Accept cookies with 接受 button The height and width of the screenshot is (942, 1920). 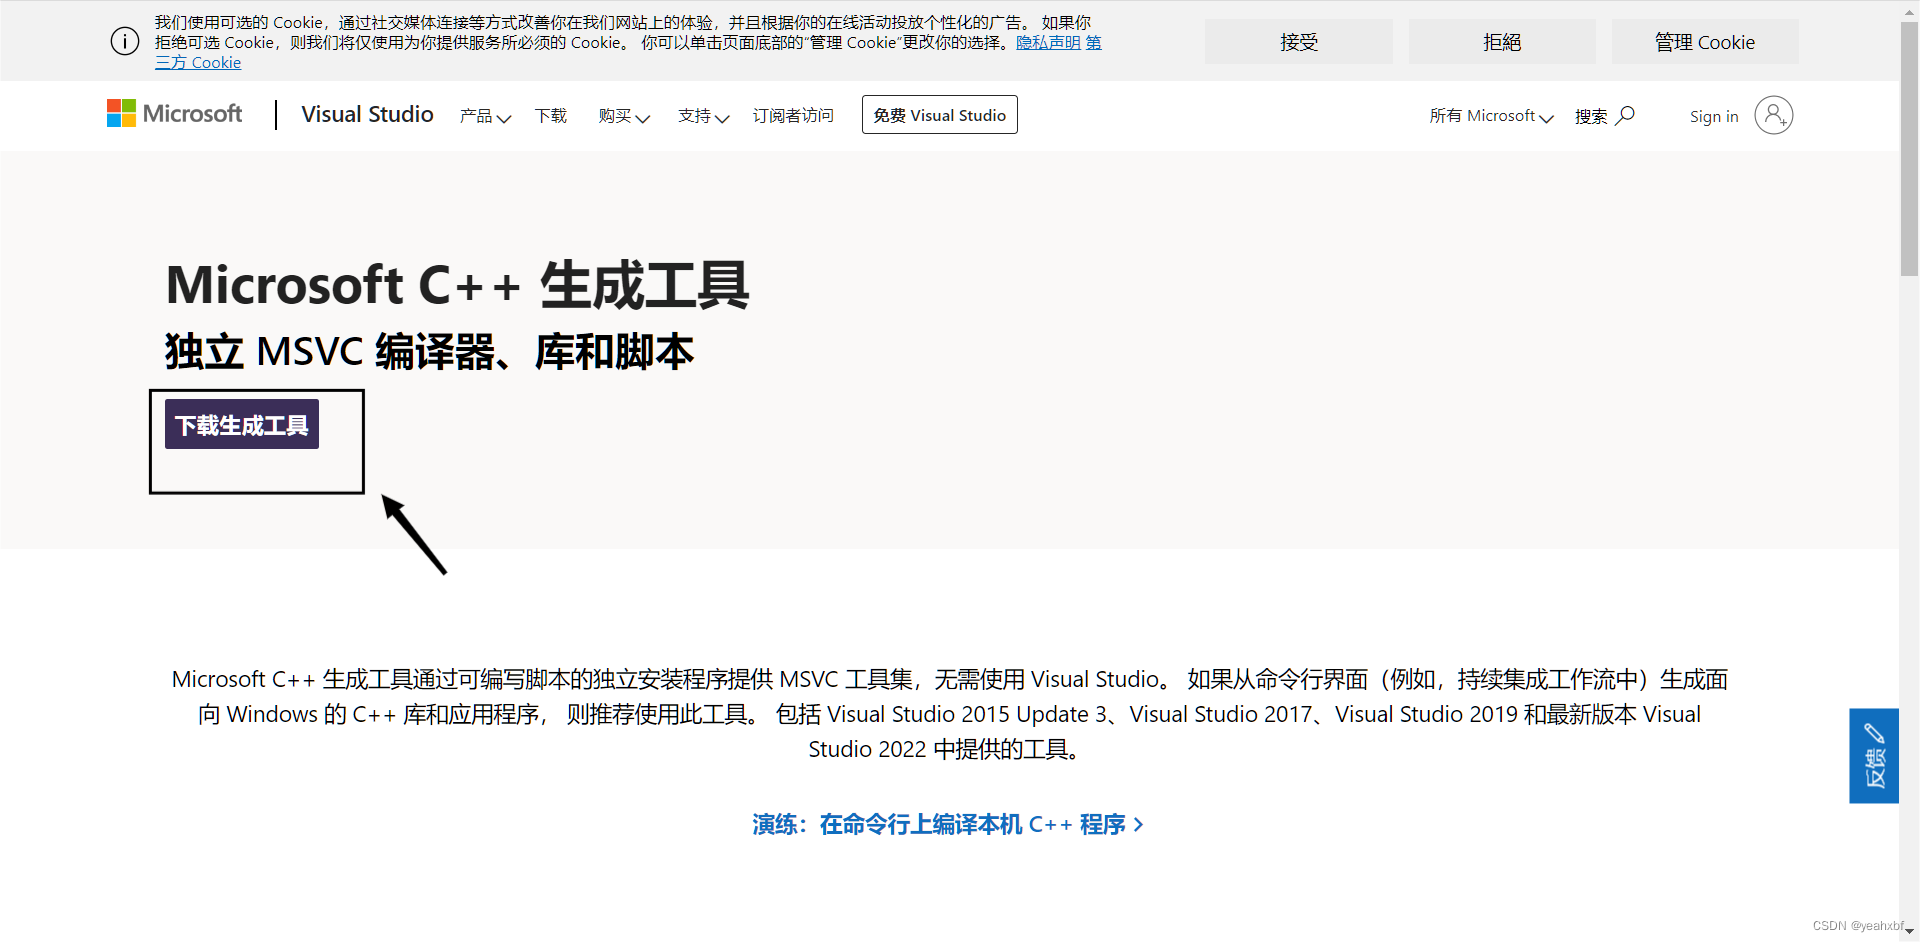pos(1299,42)
